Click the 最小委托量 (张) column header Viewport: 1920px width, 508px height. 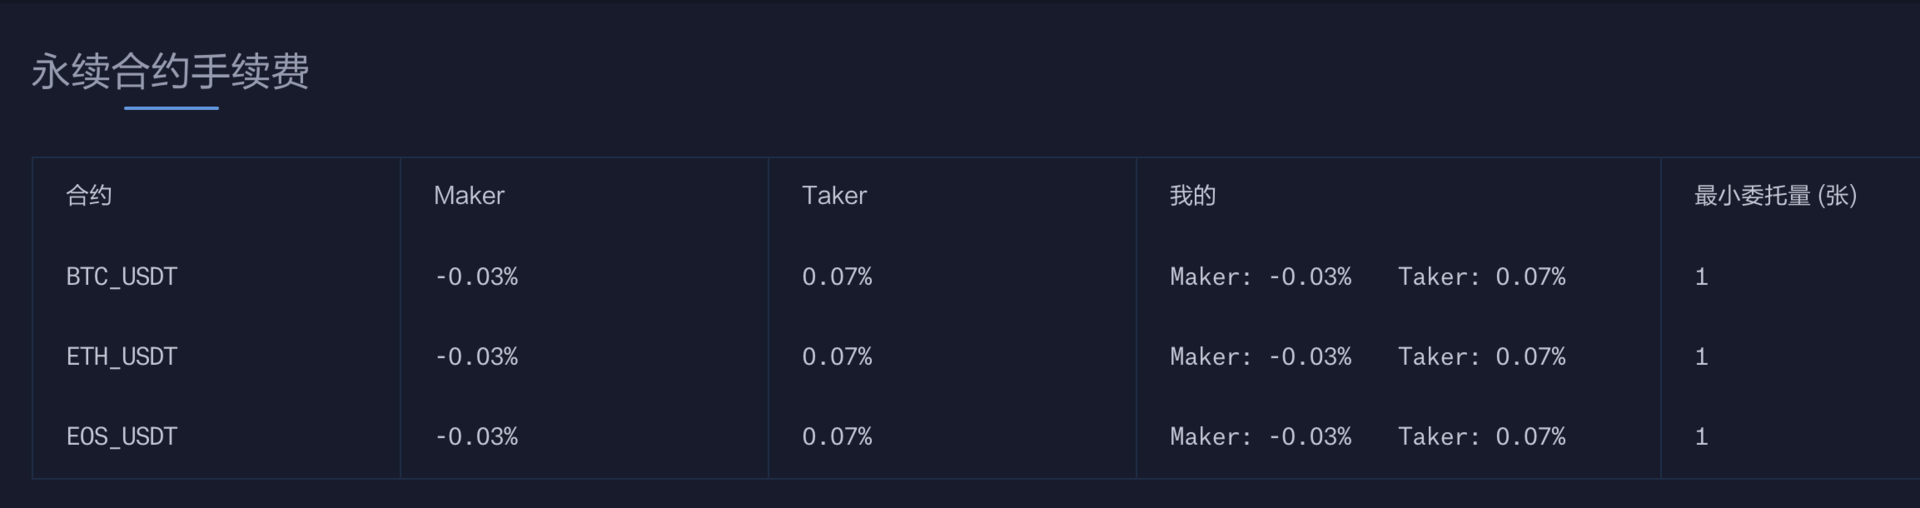click(x=1775, y=195)
